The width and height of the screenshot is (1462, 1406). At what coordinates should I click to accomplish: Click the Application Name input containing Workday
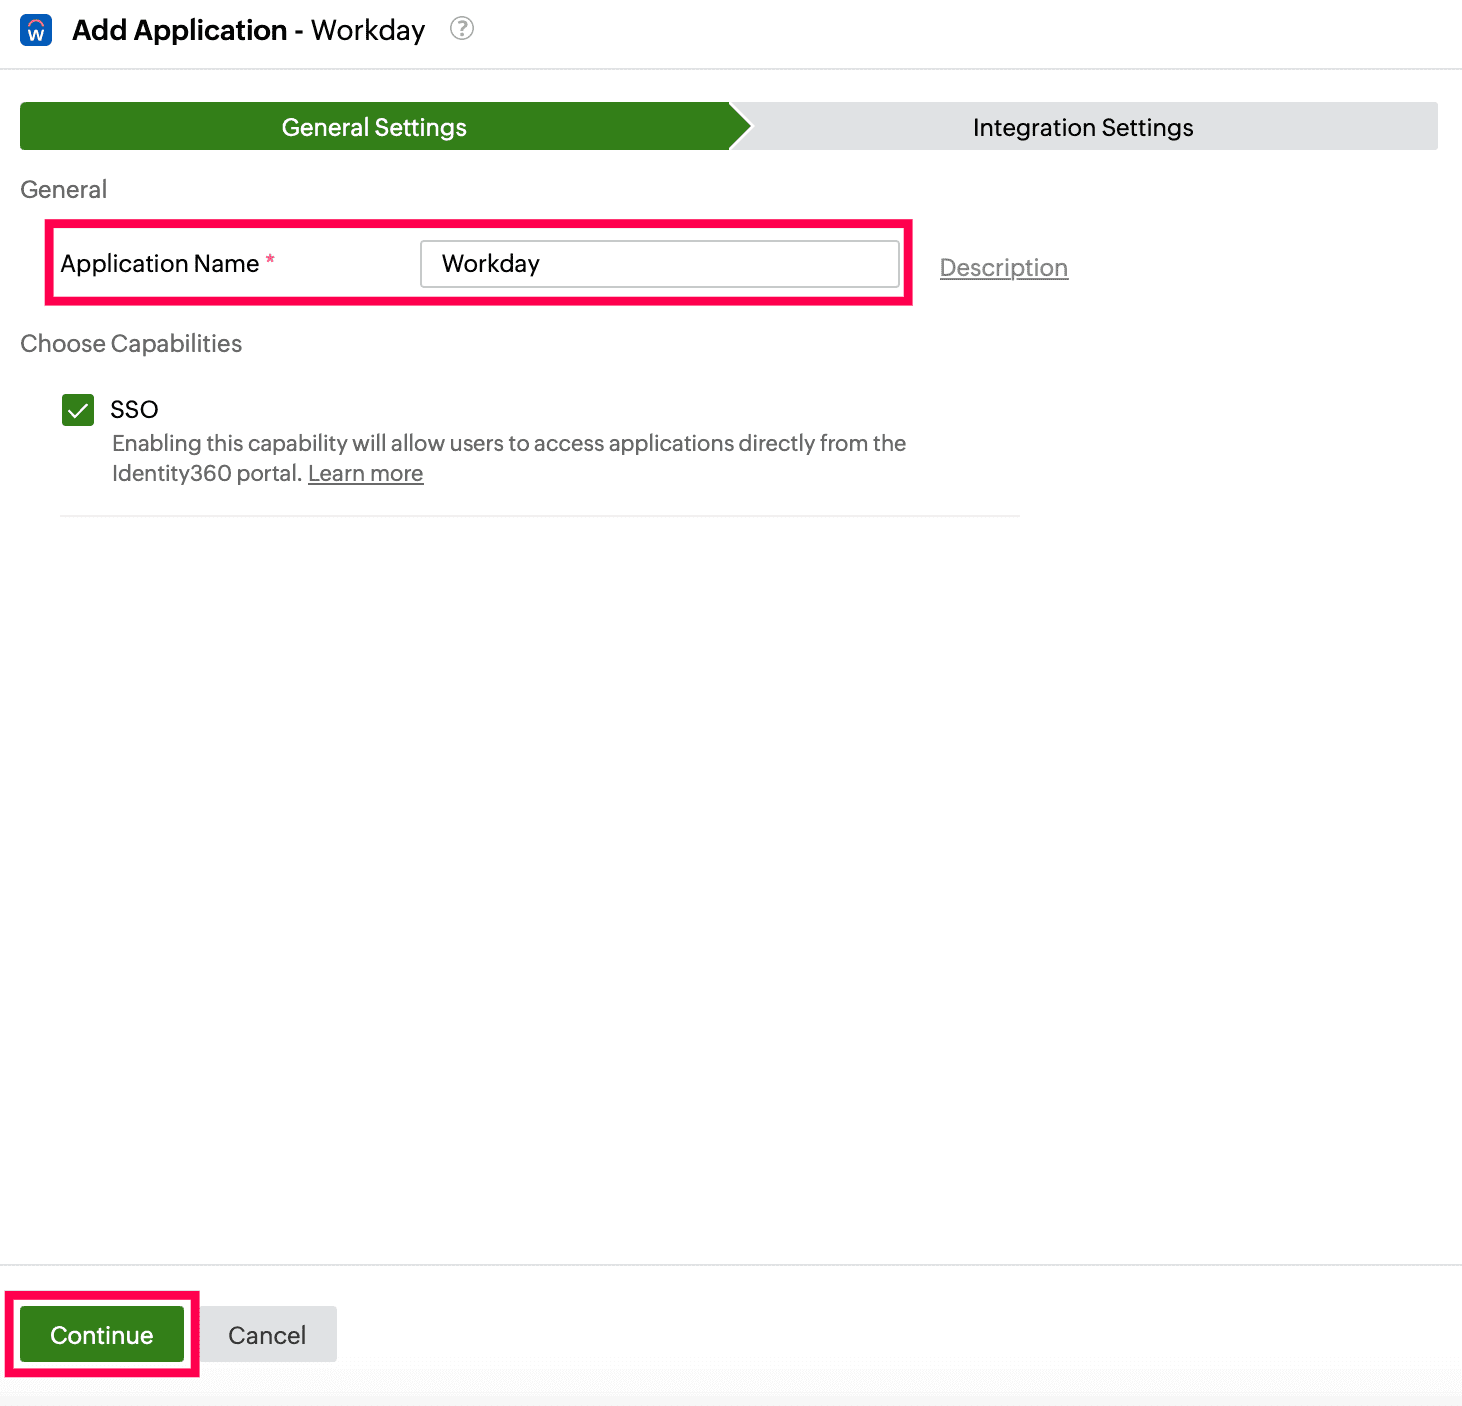[x=660, y=263]
